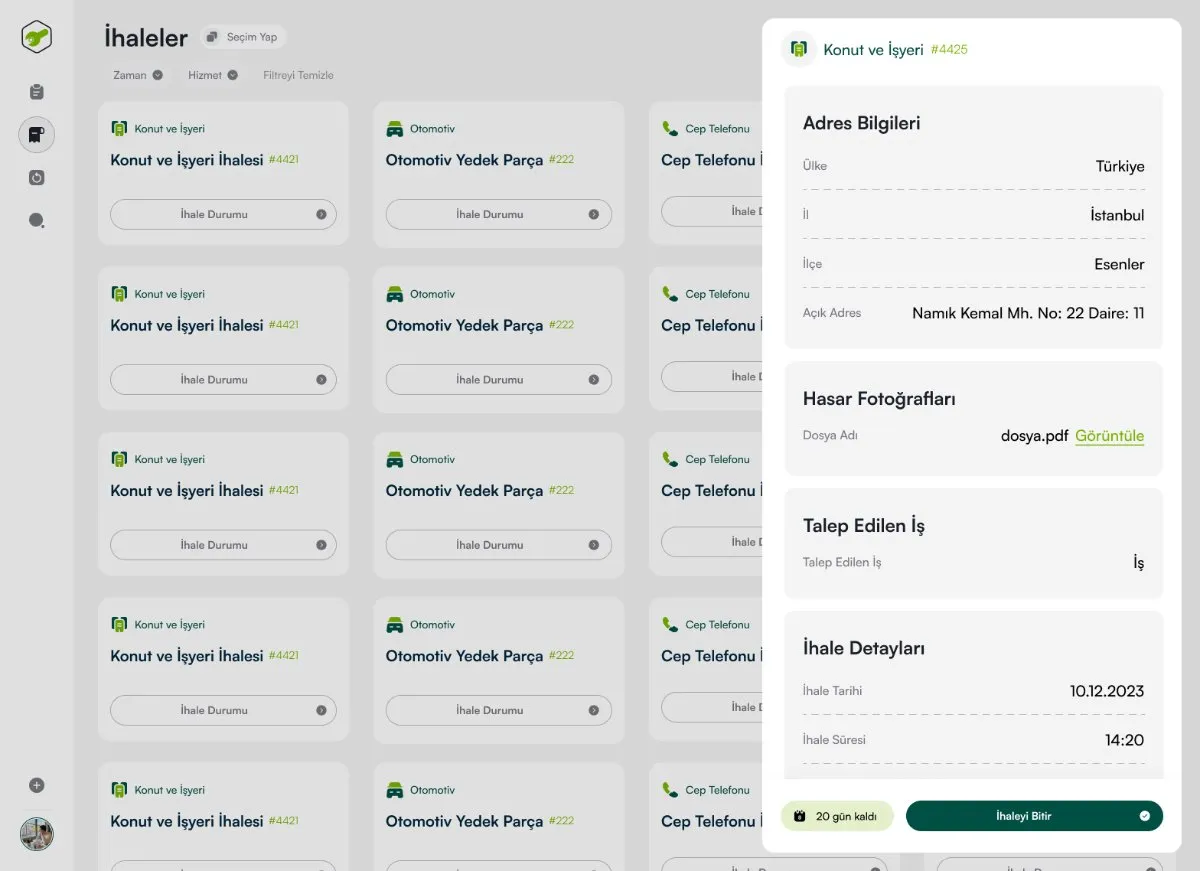Screen dimensions: 1200x871
Task: Open the clipboard section in the sidebar
Action: (x=37, y=92)
